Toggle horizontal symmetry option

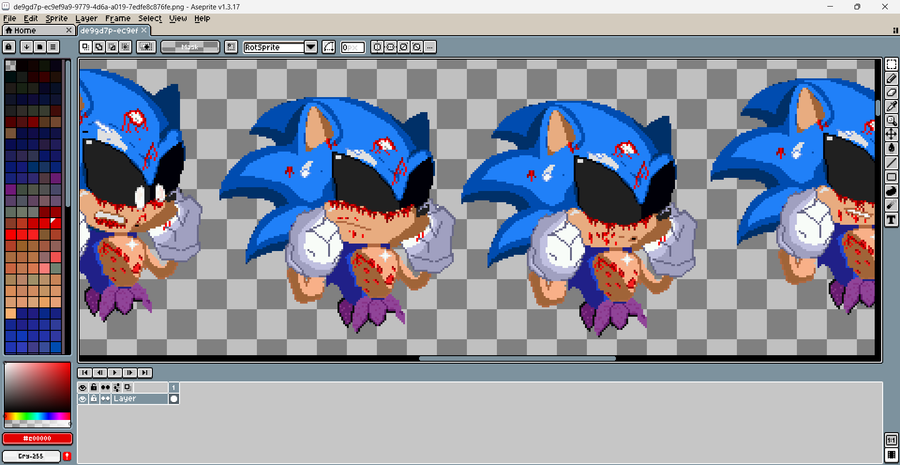point(390,47)
